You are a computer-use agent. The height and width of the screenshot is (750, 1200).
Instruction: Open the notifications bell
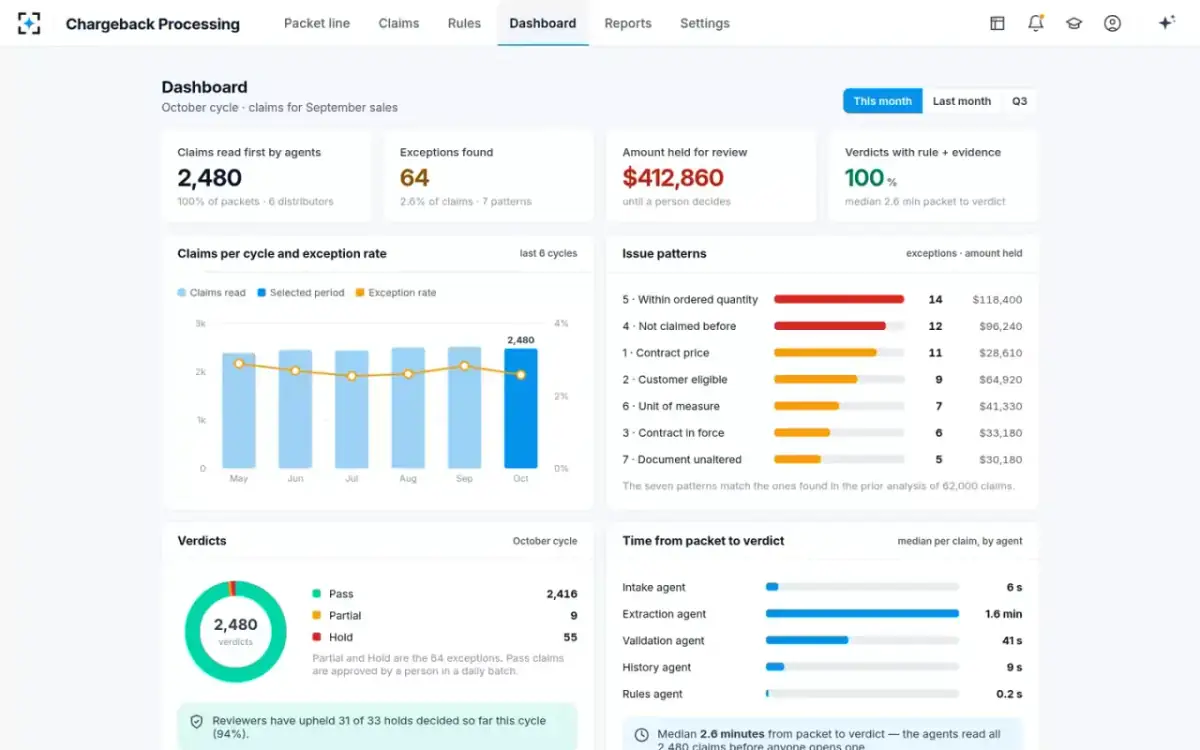pyautogui.click(x=1036, y=23)
